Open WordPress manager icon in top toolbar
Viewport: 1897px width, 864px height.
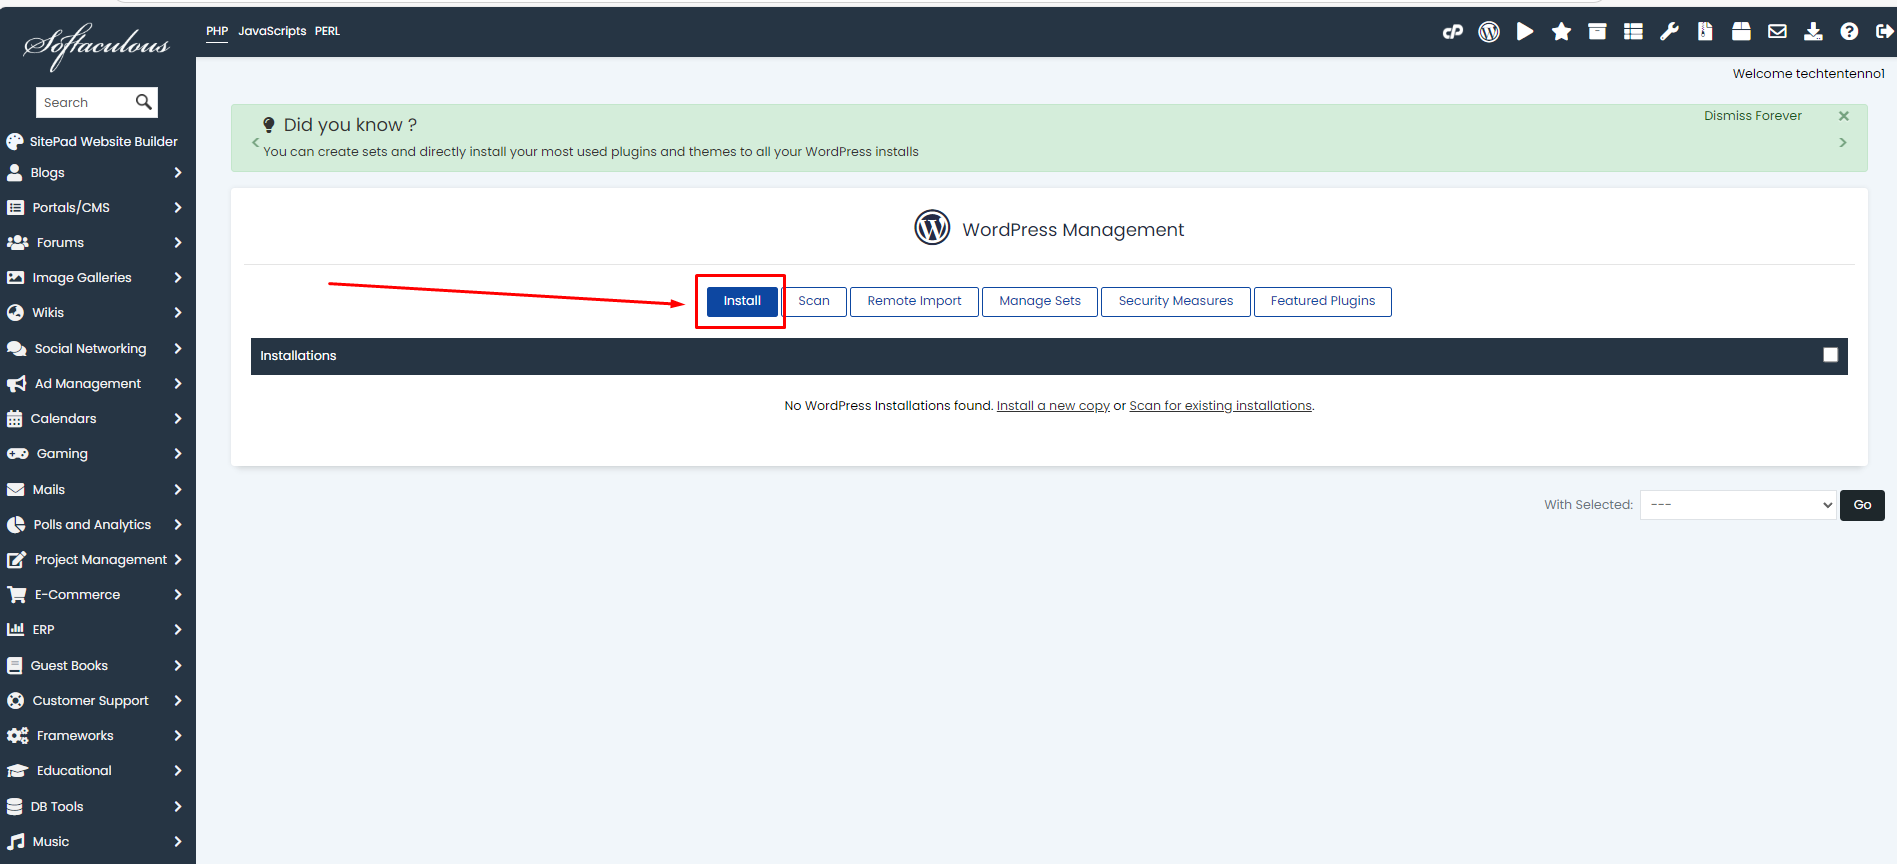[1489, 32]
